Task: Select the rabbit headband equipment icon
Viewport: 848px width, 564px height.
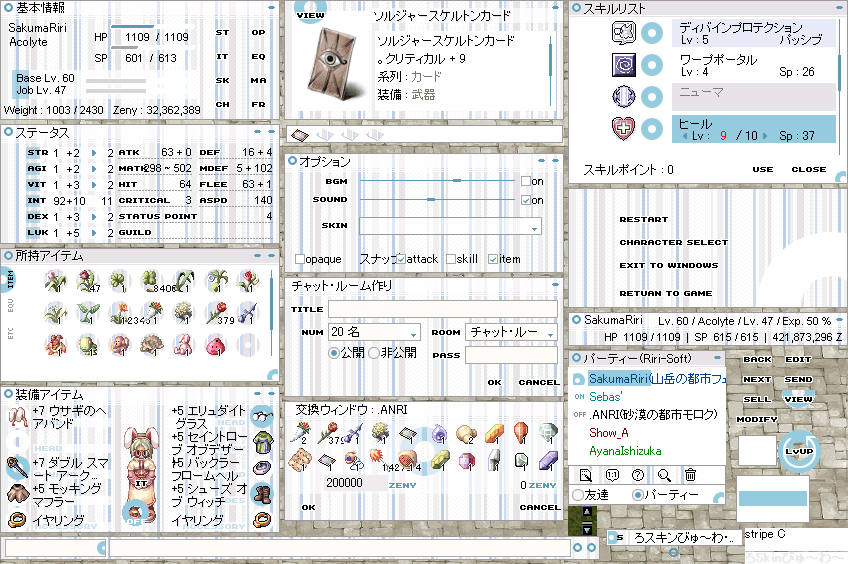Action: 17,416
